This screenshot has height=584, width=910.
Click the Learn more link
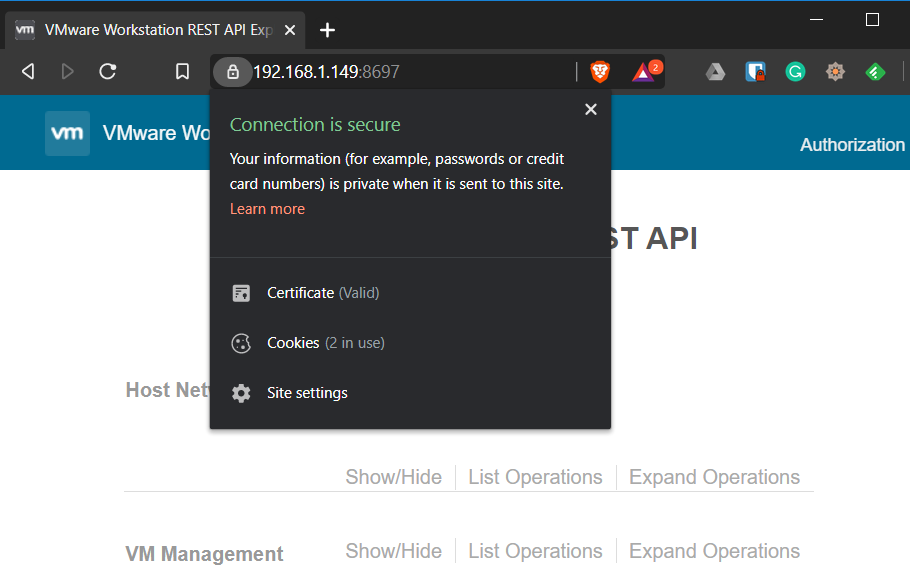pyautogui.click(x=267, y=209)
